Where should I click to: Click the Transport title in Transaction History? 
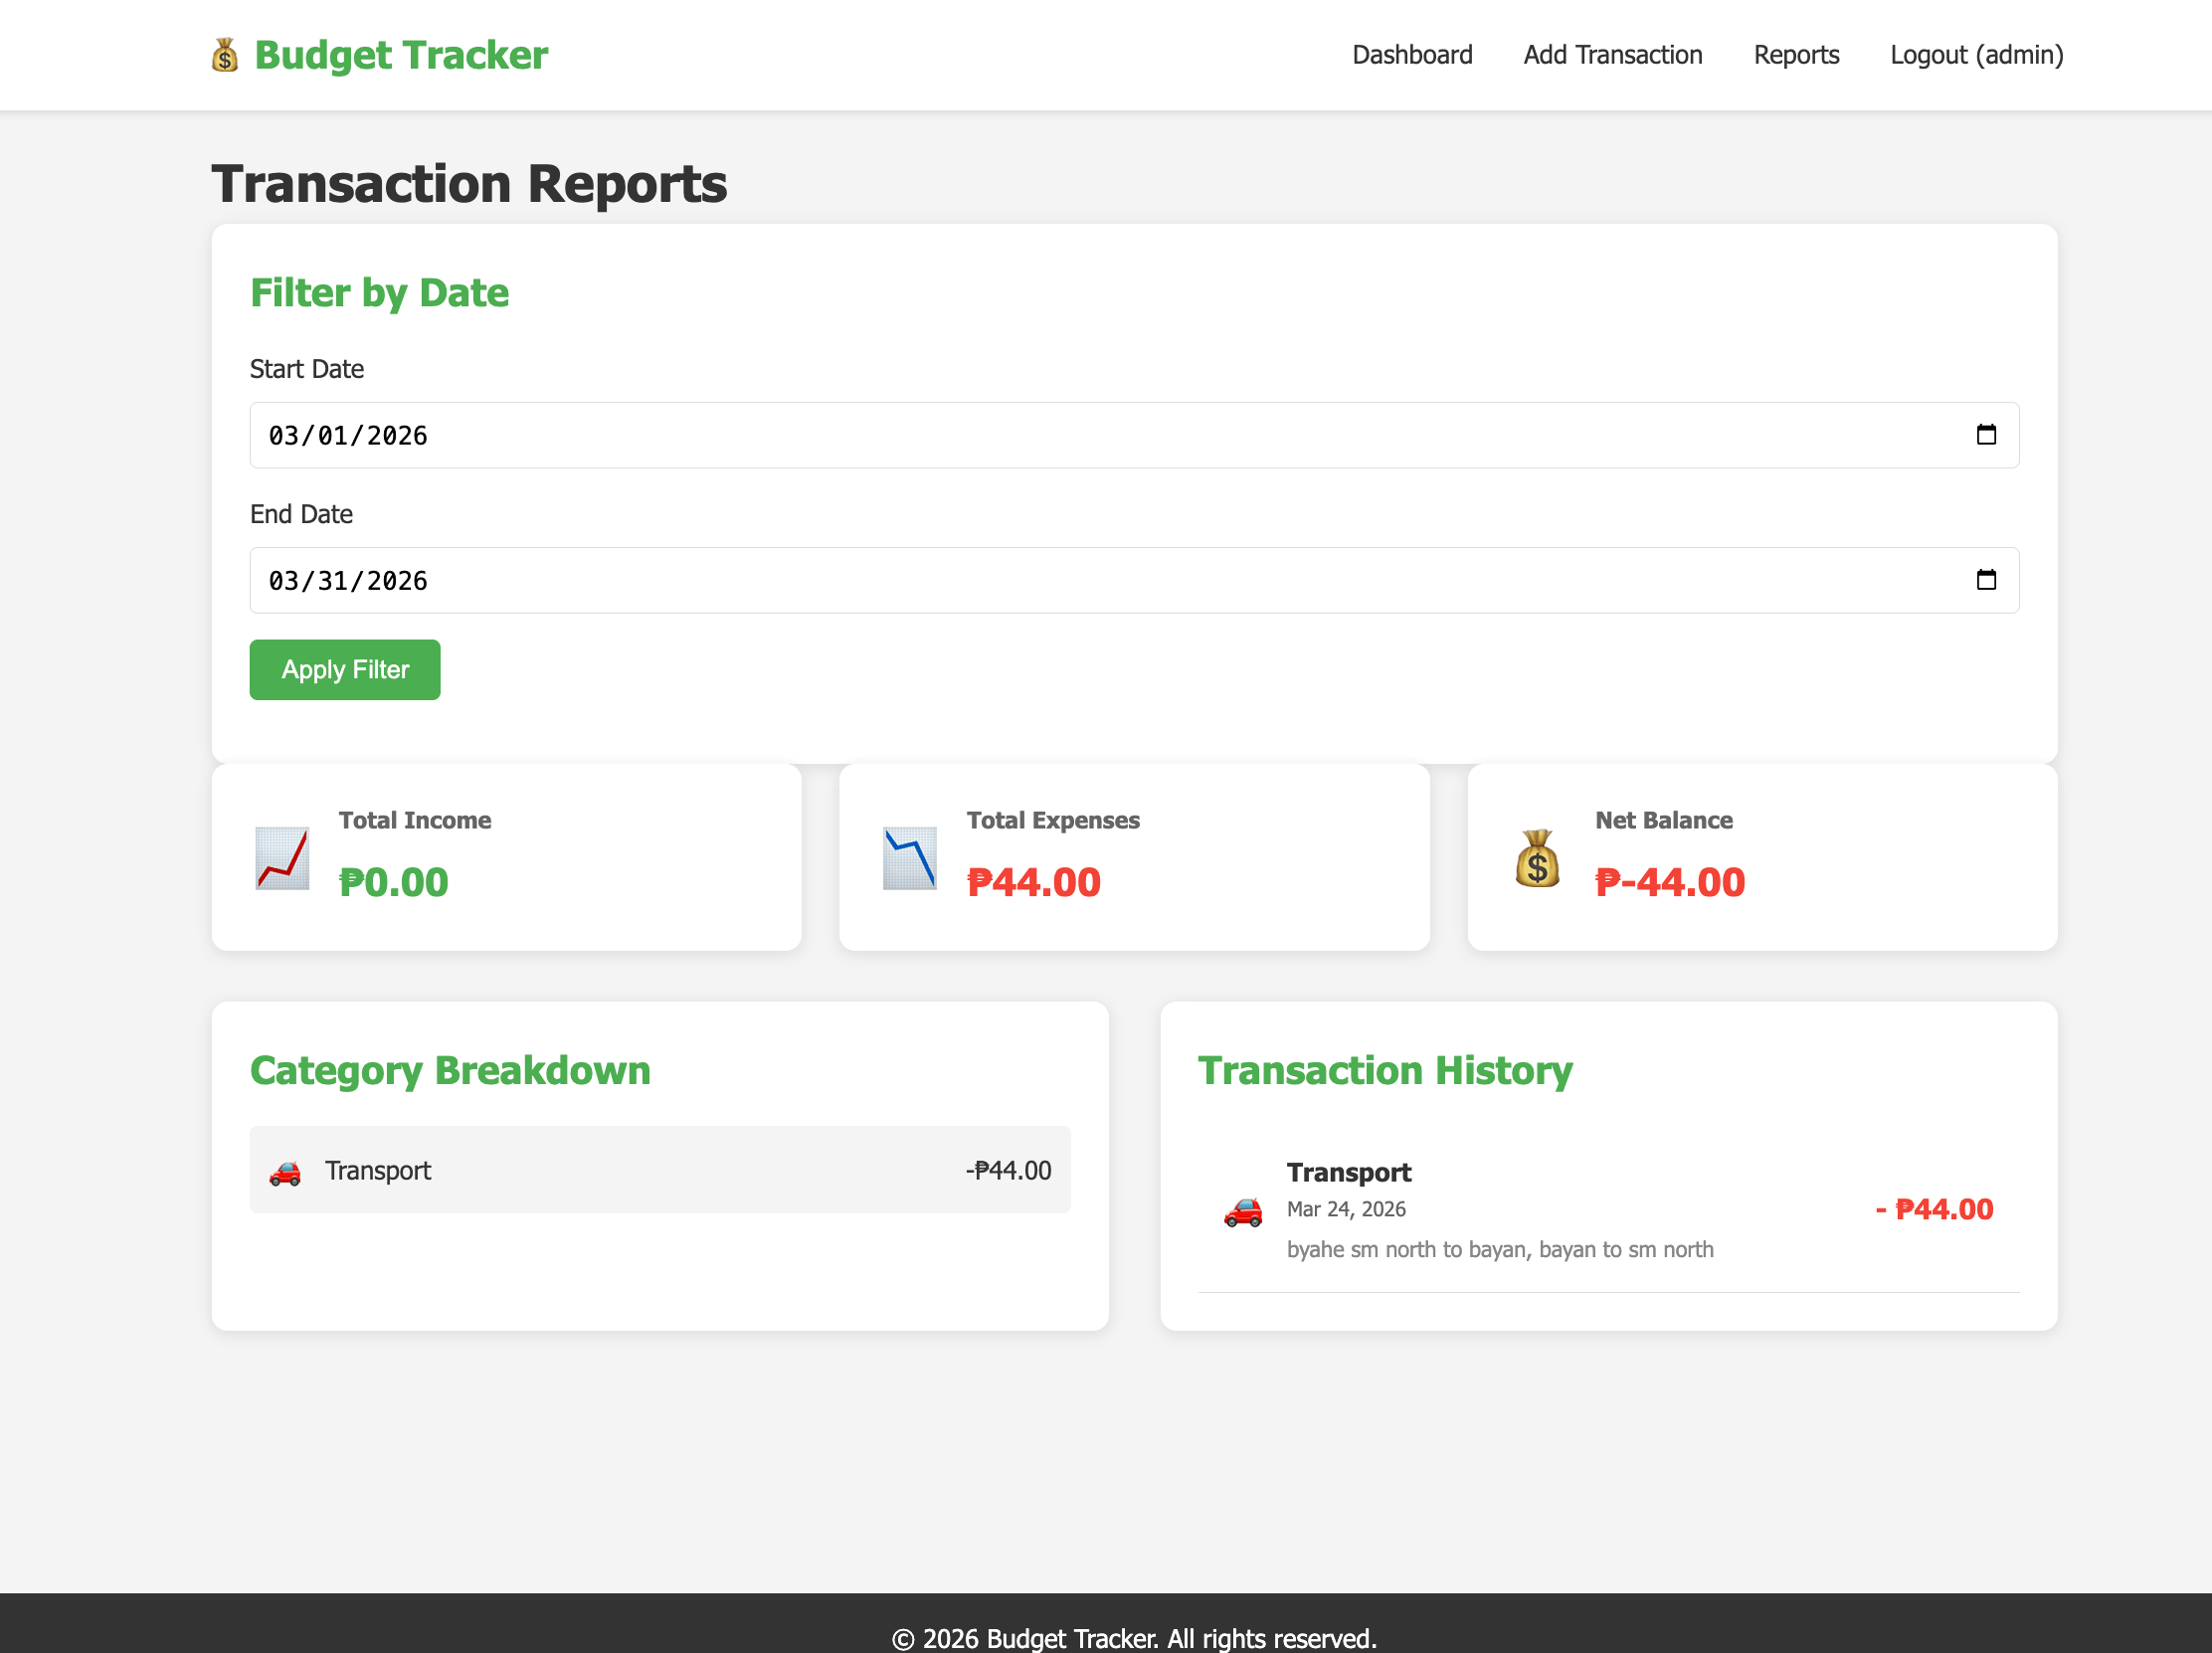[x=1348, y=1172]
